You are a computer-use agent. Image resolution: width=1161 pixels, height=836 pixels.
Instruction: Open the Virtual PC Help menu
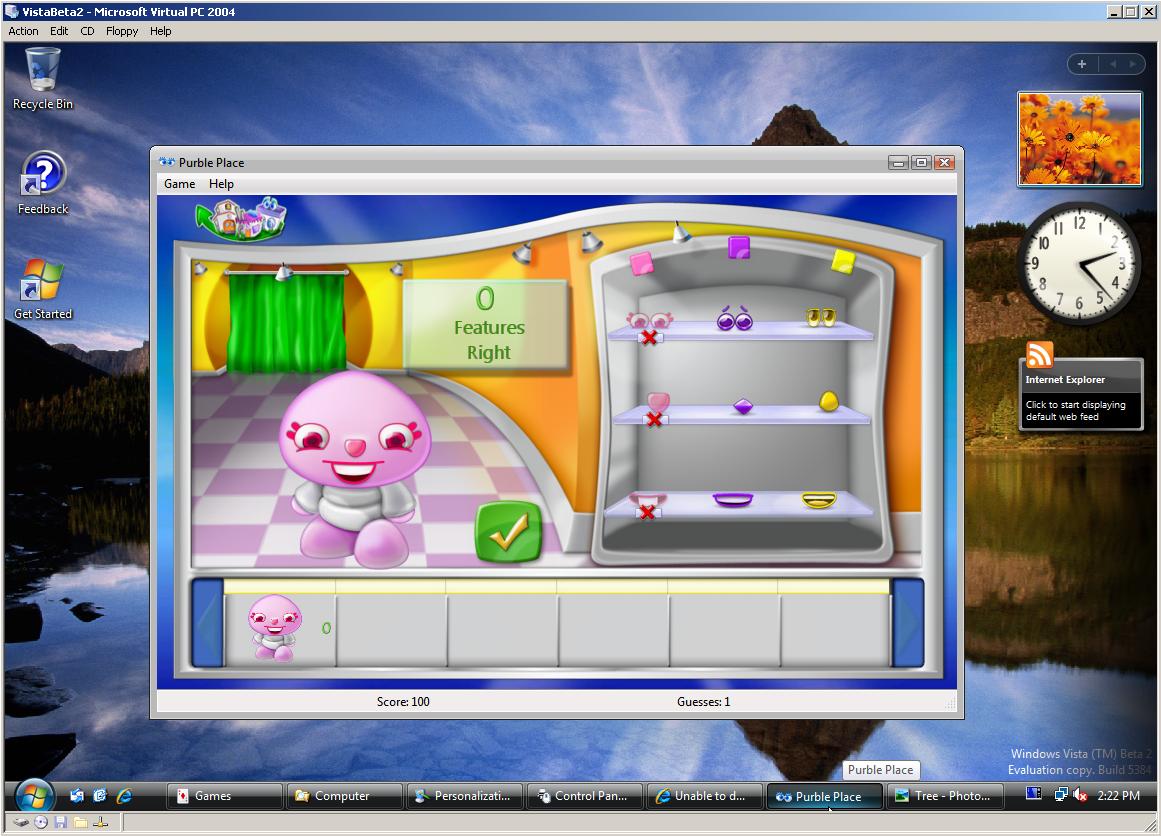tap(161, 31)
